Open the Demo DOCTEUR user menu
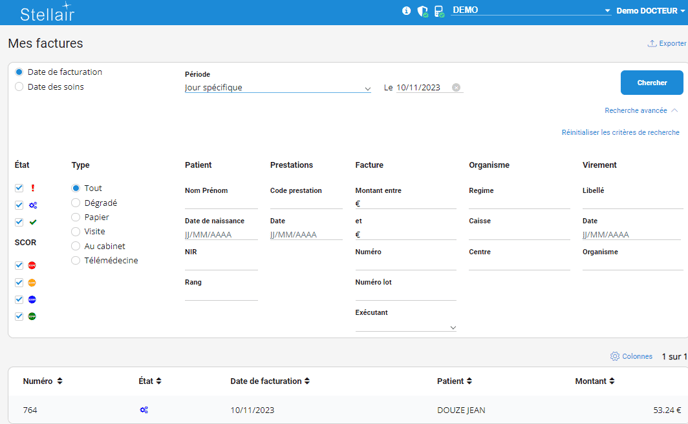Image resolution: width=688 pixels, height=424 pixels. point(650,11)
